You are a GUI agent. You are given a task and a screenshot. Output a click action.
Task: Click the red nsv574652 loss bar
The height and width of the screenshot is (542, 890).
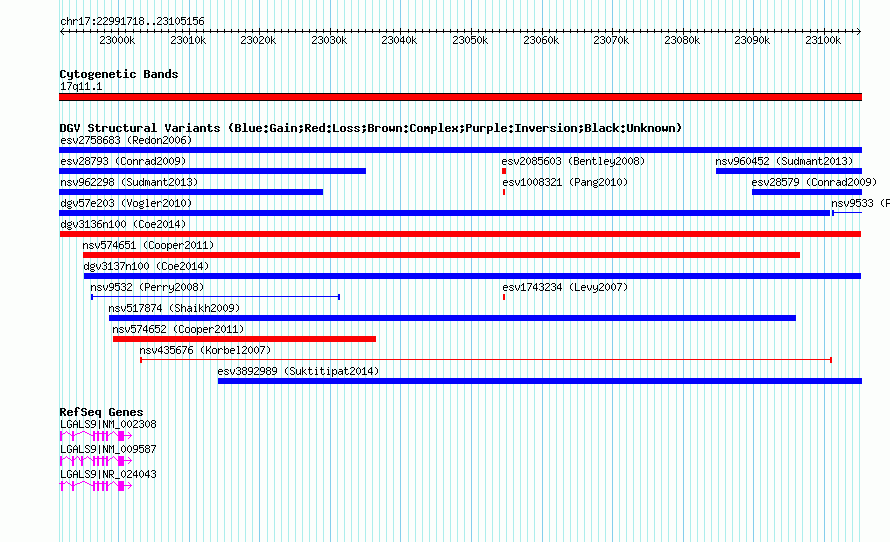coord(244,339)
